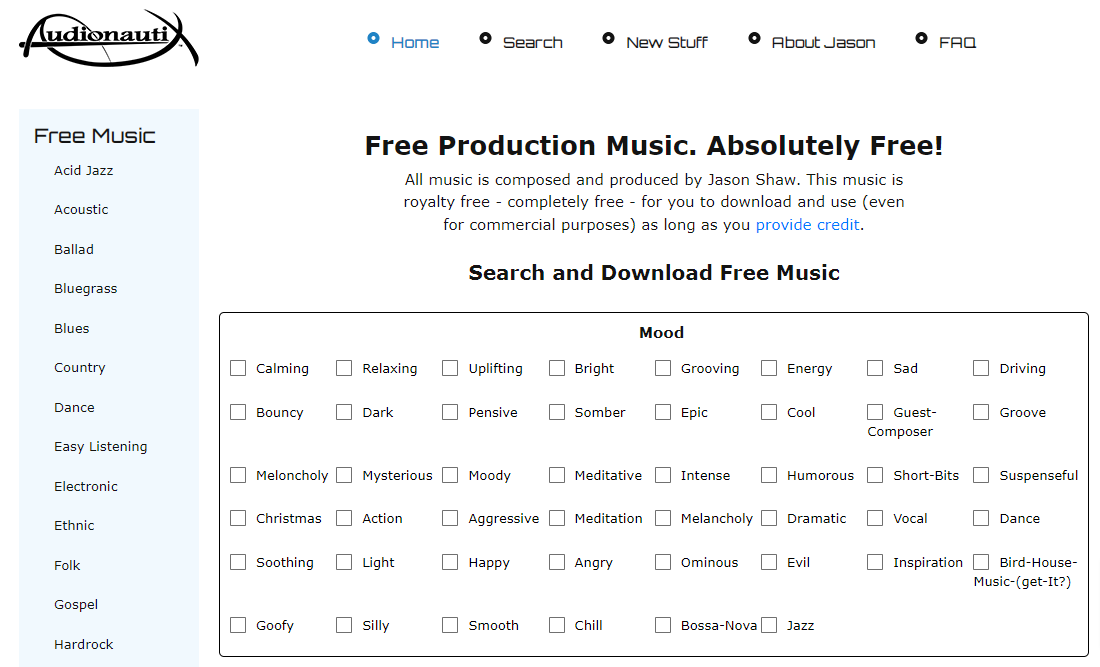Open the FAQ menu item
Viewport: 1100px width, 667px height.
point(957,43)
